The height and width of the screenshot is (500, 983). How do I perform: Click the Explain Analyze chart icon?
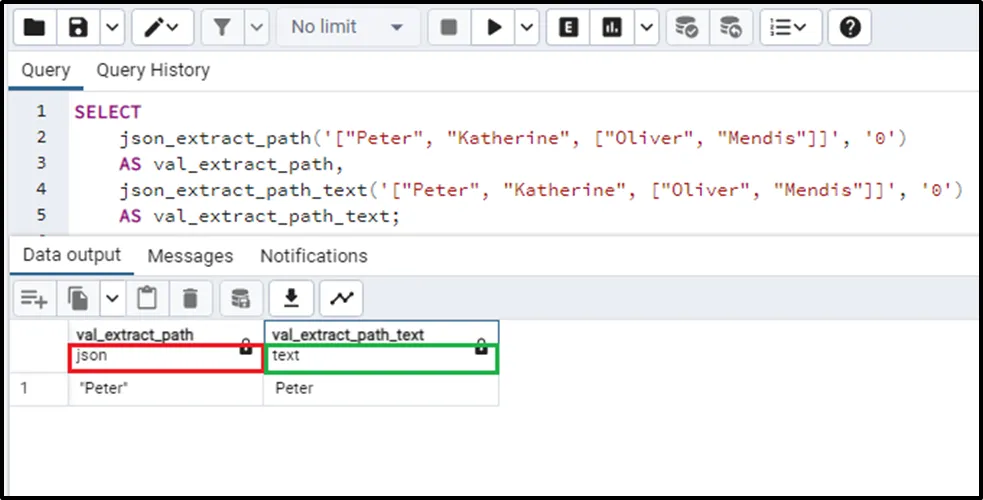612,28
